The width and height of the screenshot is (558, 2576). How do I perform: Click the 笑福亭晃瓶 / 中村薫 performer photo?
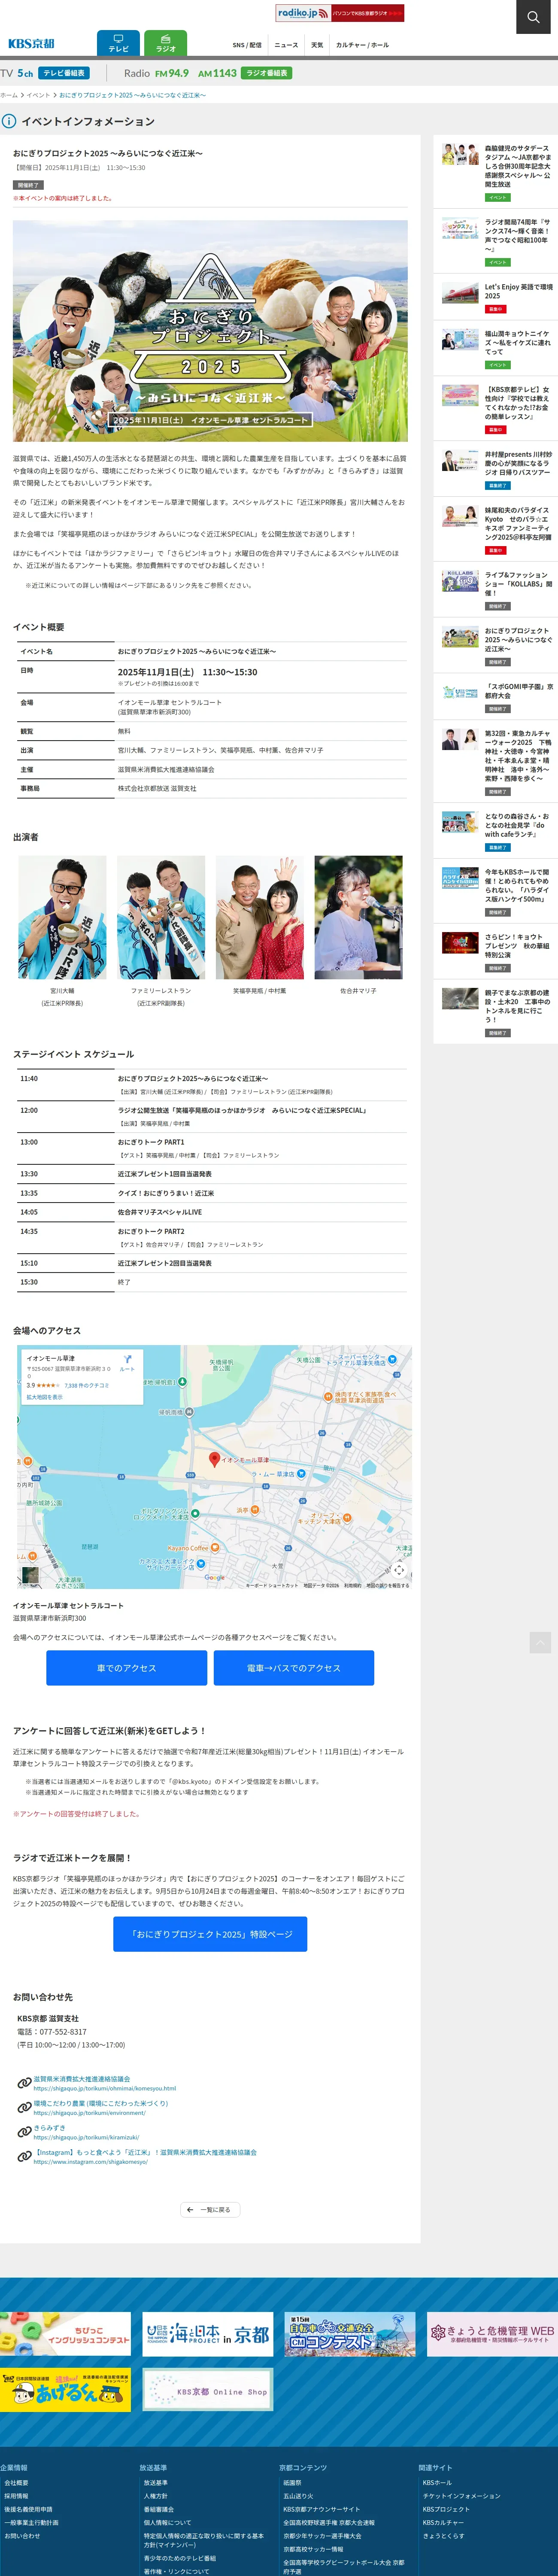click(x=260, y=917)
